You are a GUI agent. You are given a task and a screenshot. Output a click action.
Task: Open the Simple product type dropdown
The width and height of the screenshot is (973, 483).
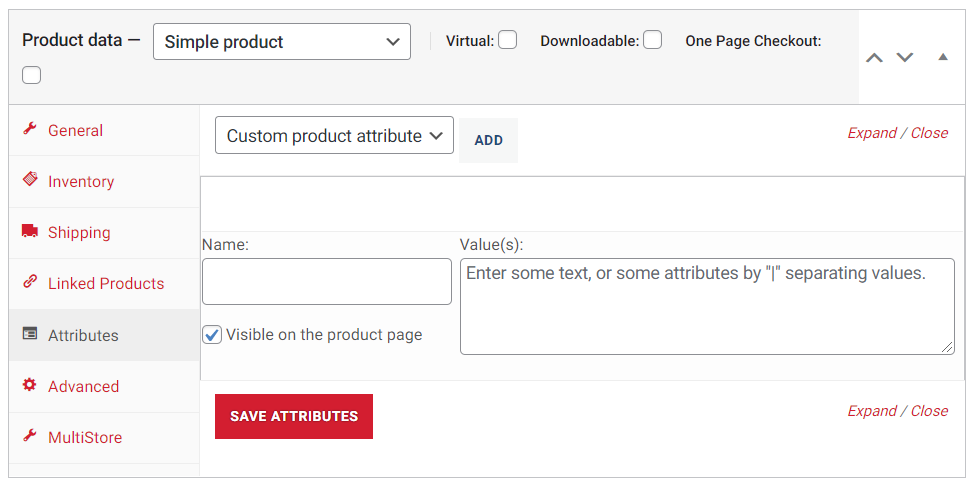click(282, 42)
